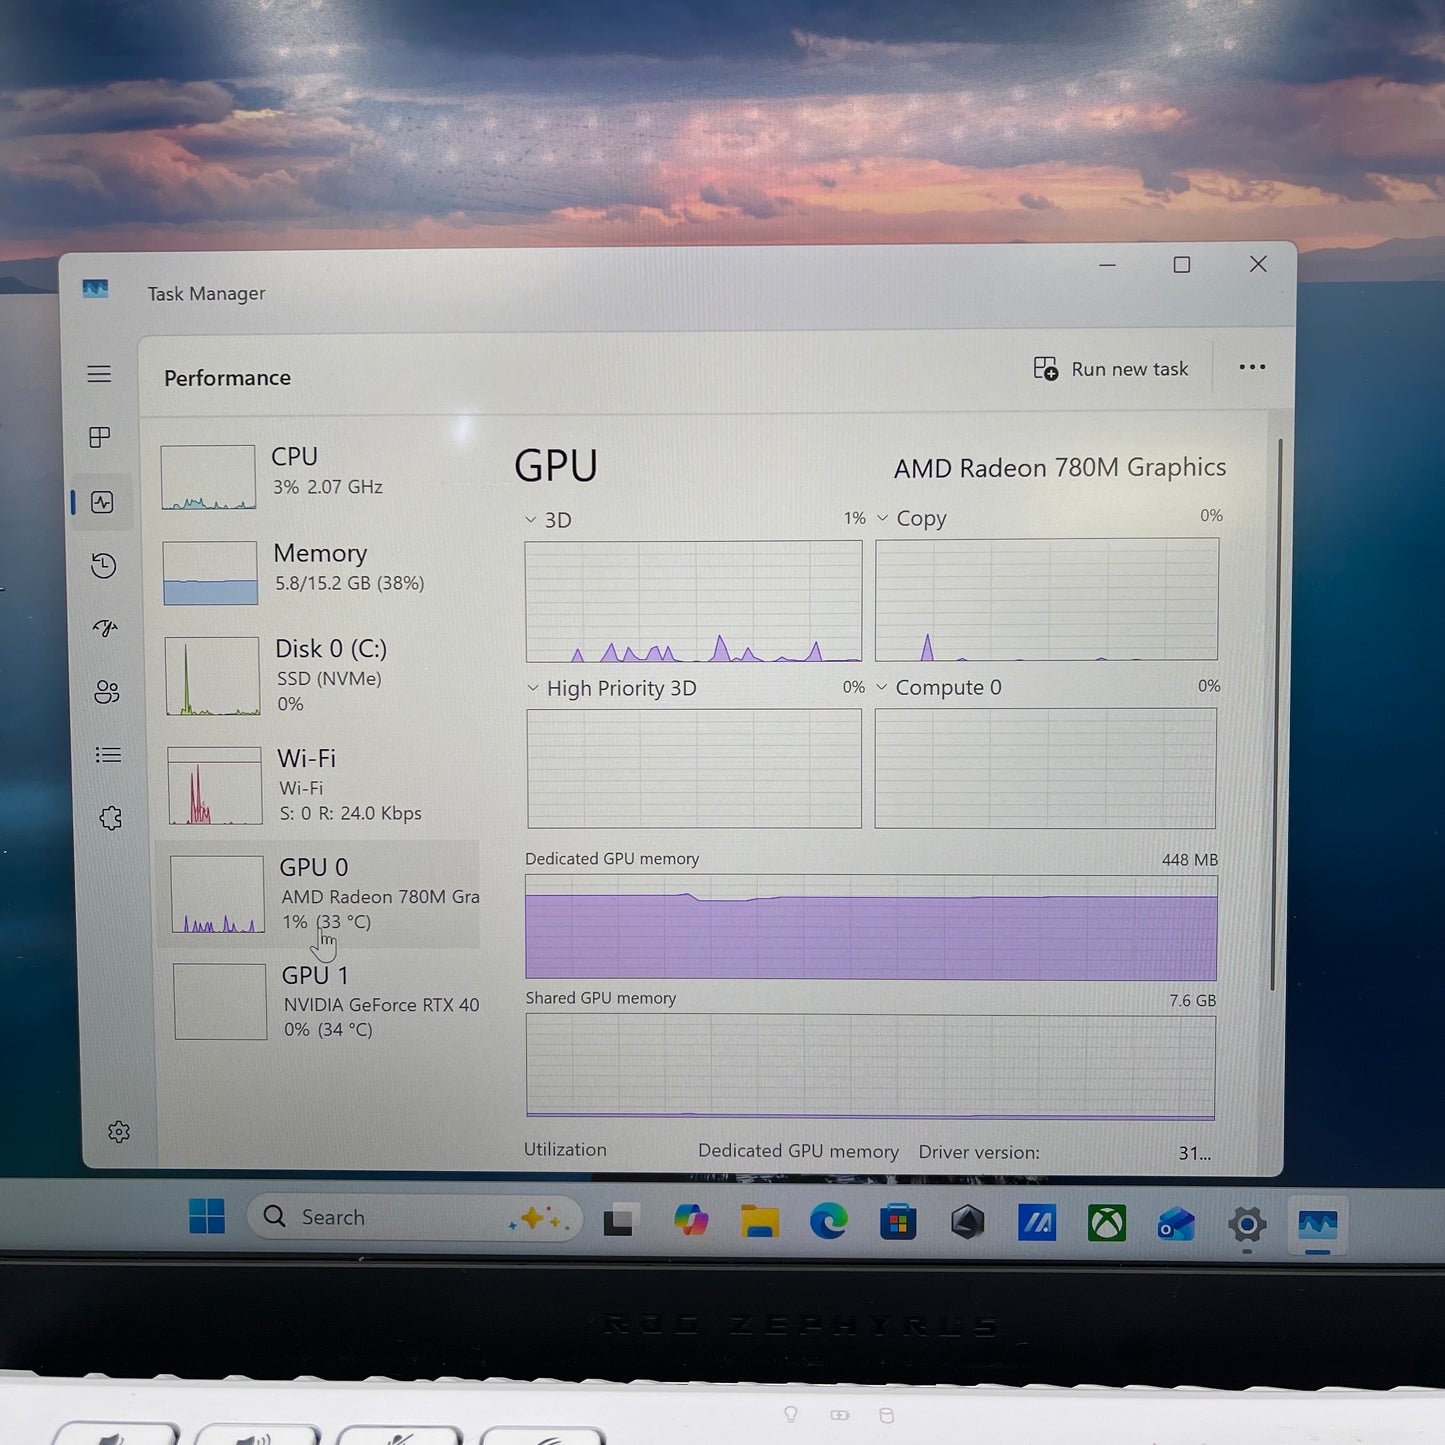The height and width of the screenshot is (1445, 1445).
Task: Open Startup apps page in sidebar
Action: [105, 628]
